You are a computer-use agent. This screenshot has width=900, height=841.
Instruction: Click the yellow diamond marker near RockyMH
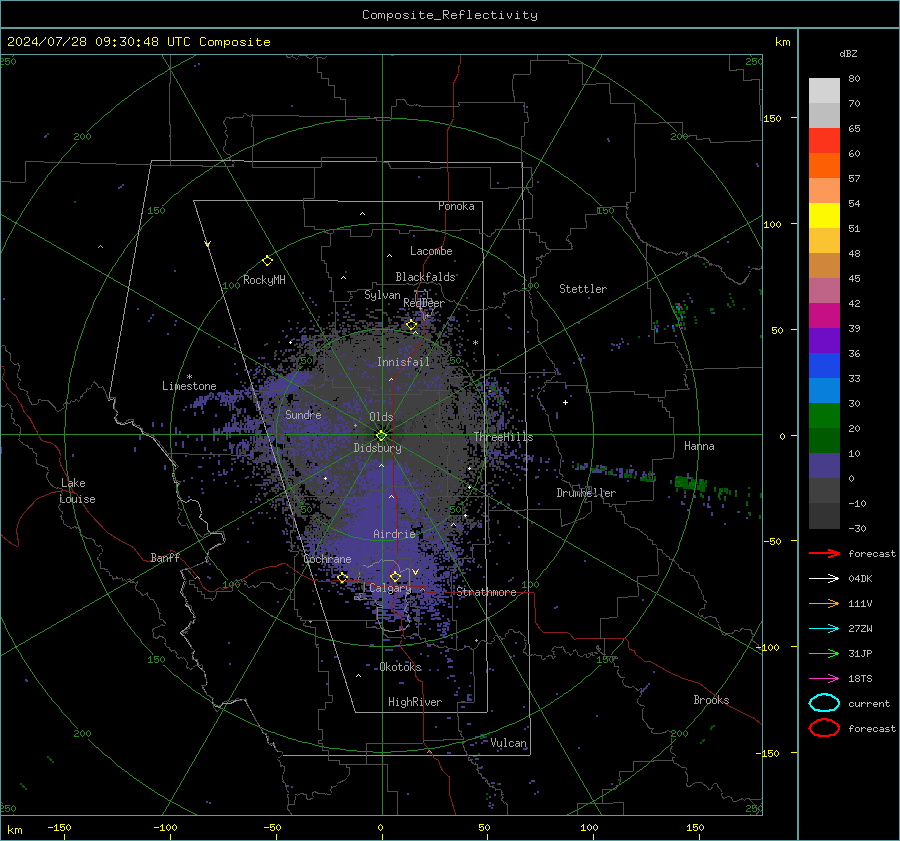[267, 261]
